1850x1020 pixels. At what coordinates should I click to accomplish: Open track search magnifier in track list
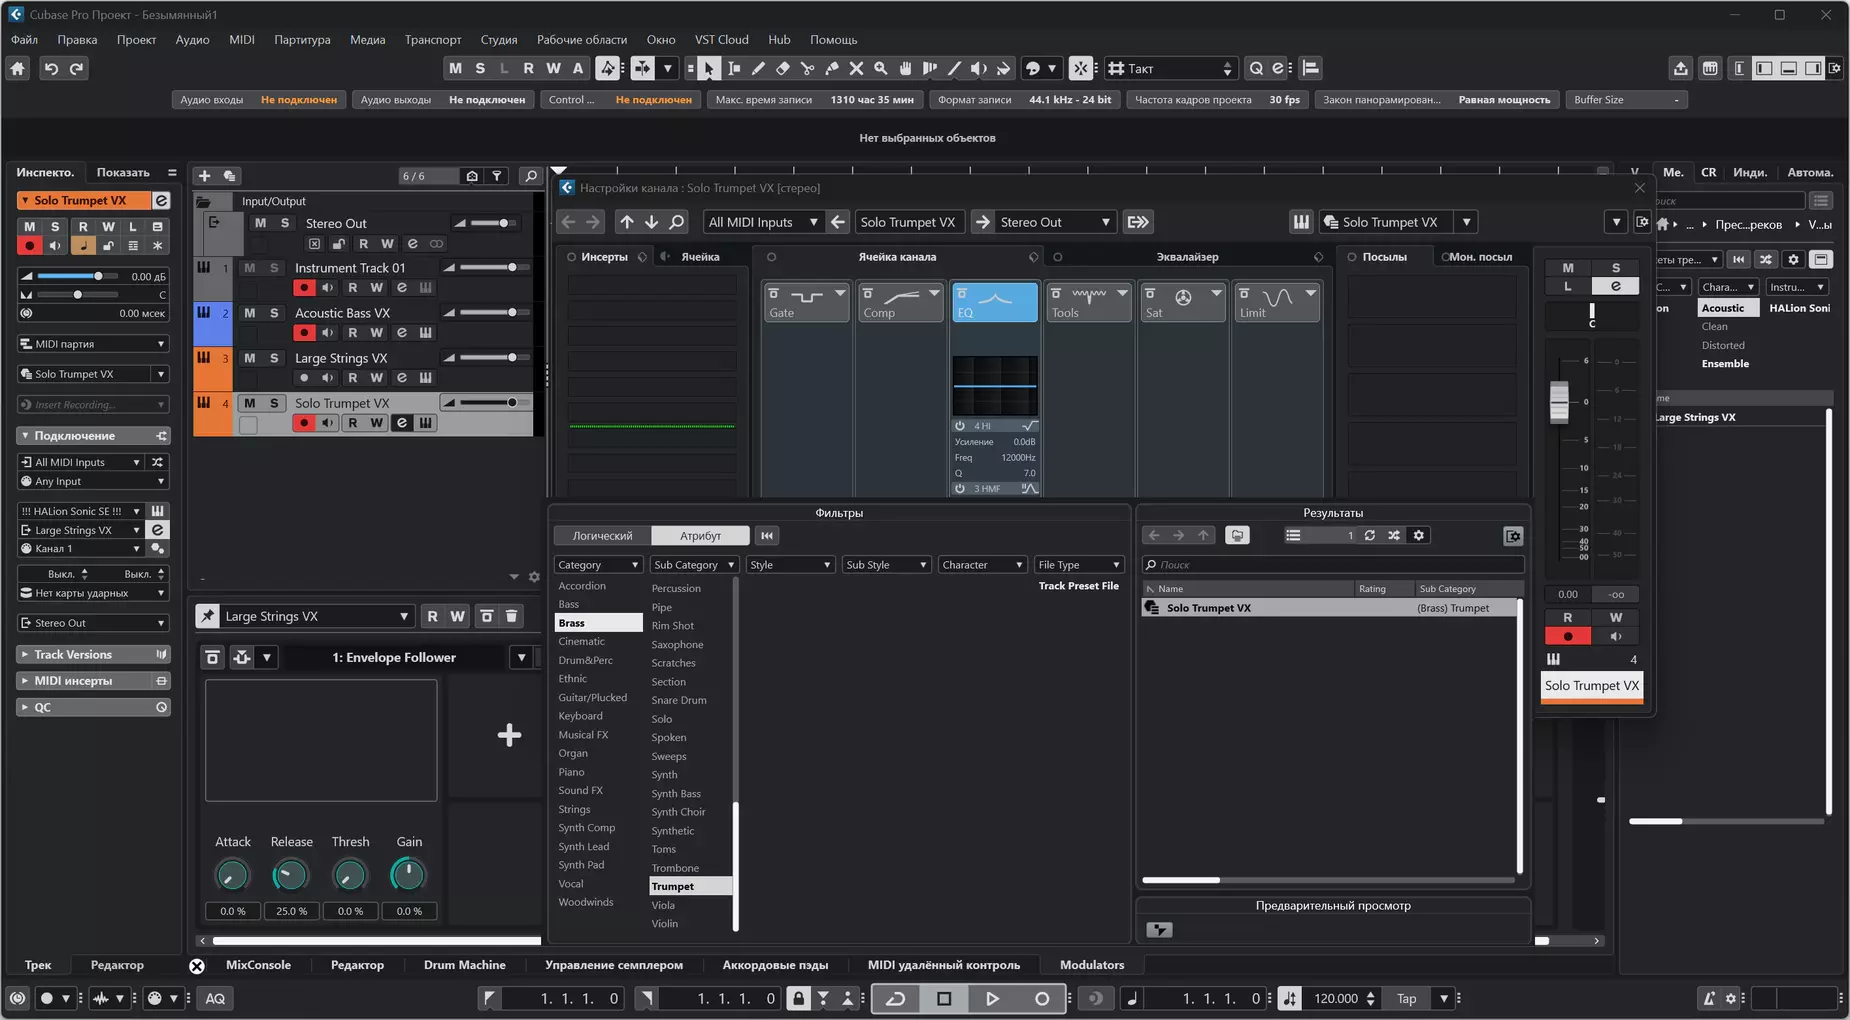(x=531, y=176)
